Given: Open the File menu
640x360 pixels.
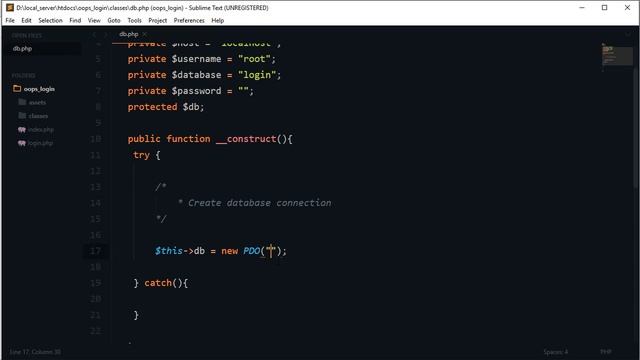Looking at the screenshot, I should [10, 20].
